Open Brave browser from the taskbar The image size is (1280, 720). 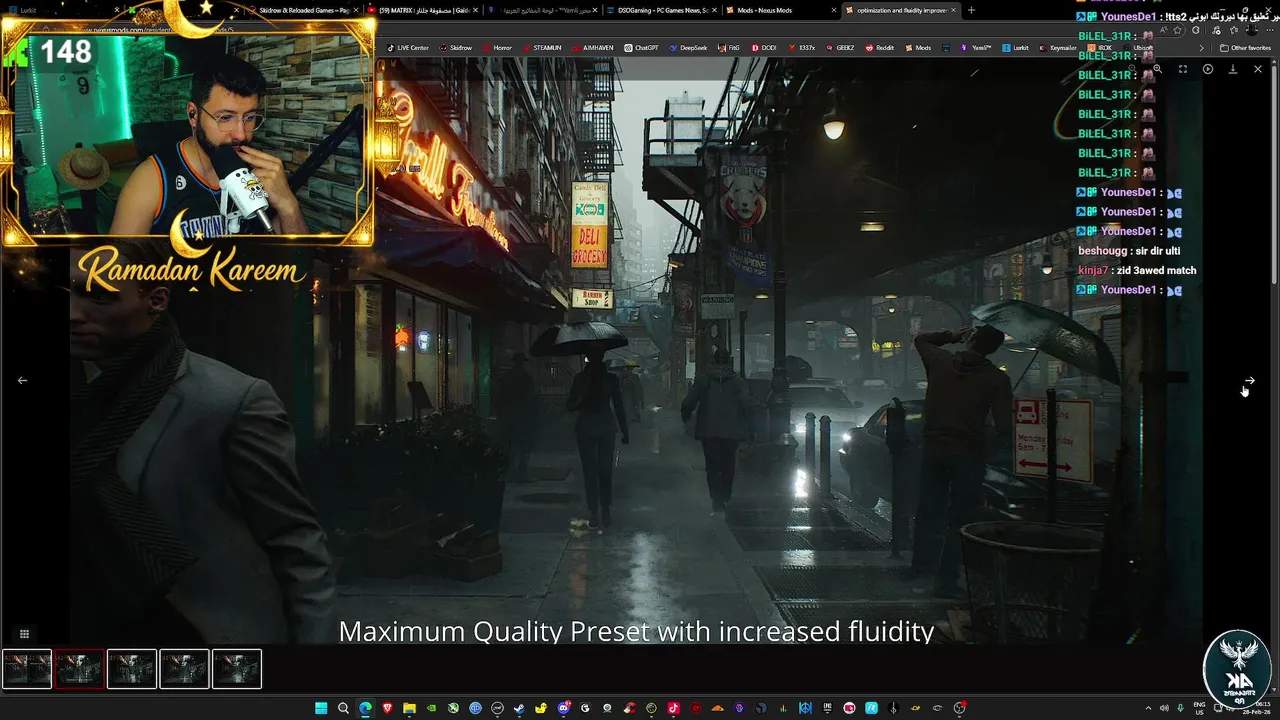click(387, 708)
